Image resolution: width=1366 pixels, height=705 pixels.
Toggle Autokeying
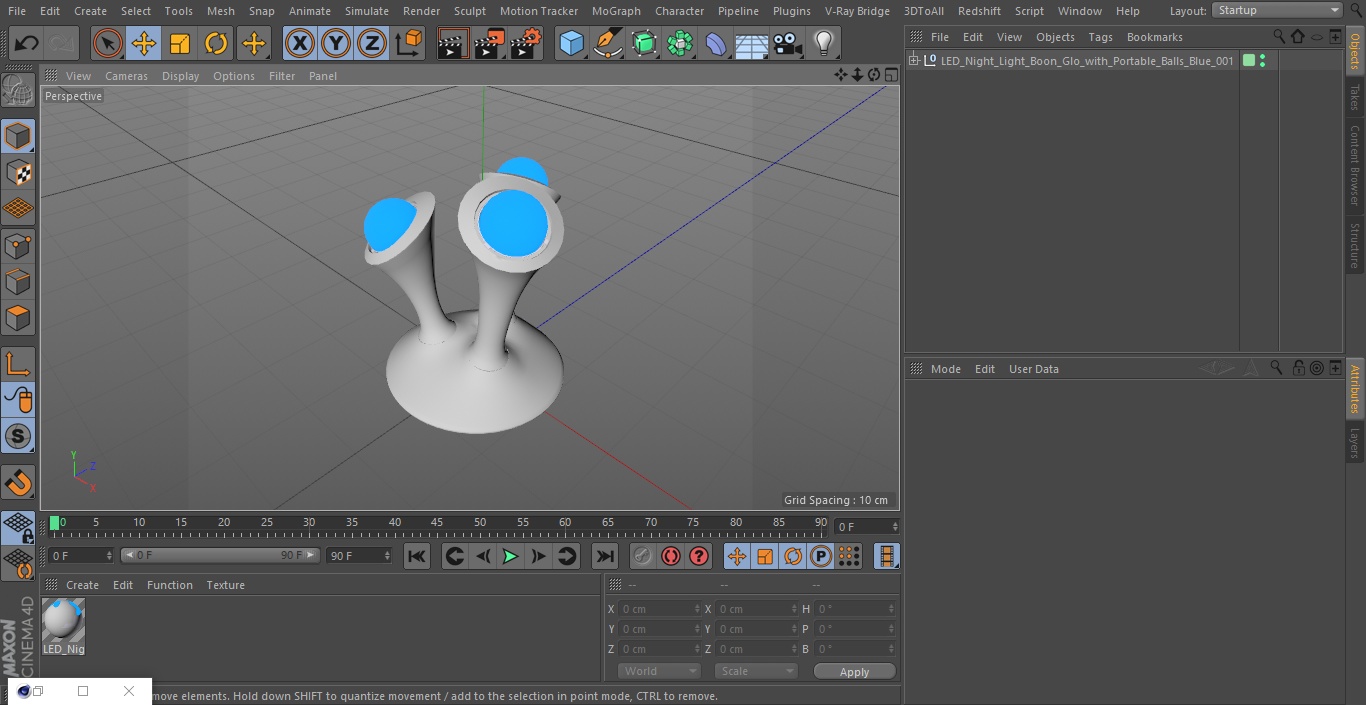pos(671,556)
